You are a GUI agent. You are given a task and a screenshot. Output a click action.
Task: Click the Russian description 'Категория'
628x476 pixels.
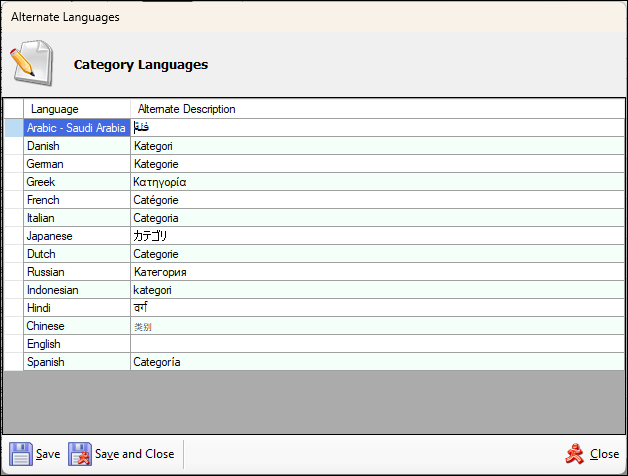coord(160,272)
